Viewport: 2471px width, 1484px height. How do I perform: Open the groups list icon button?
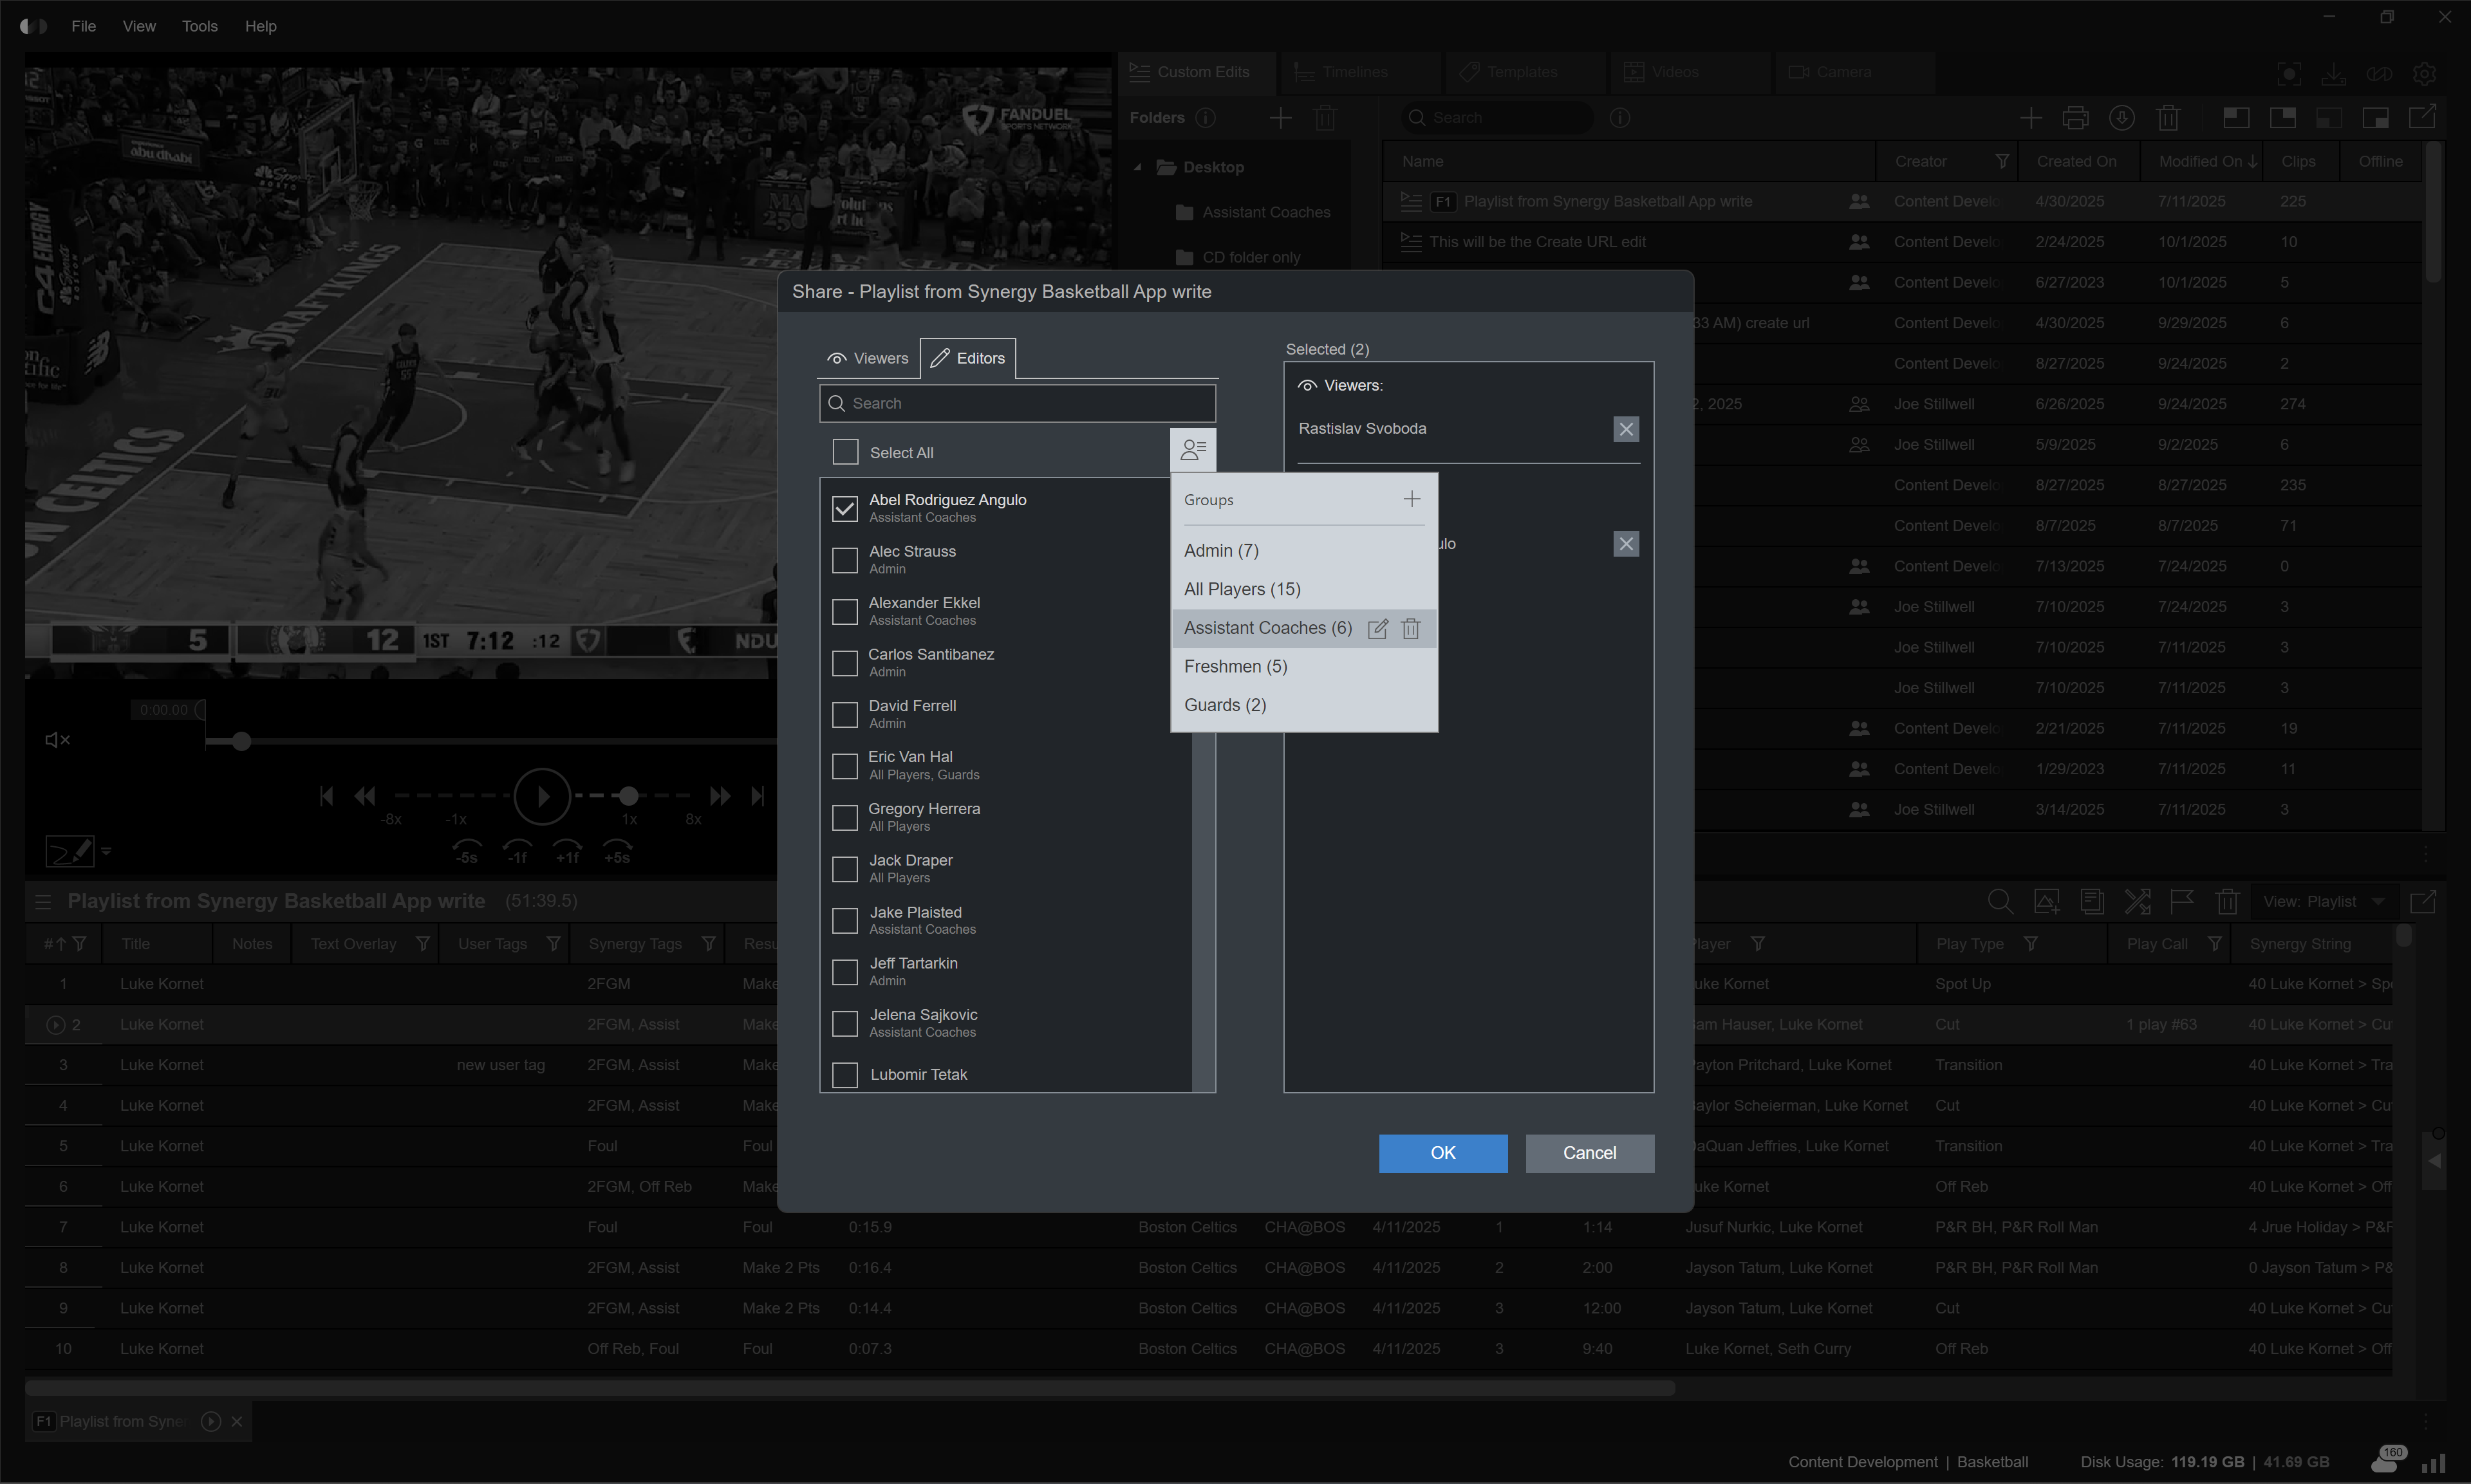1192,450
